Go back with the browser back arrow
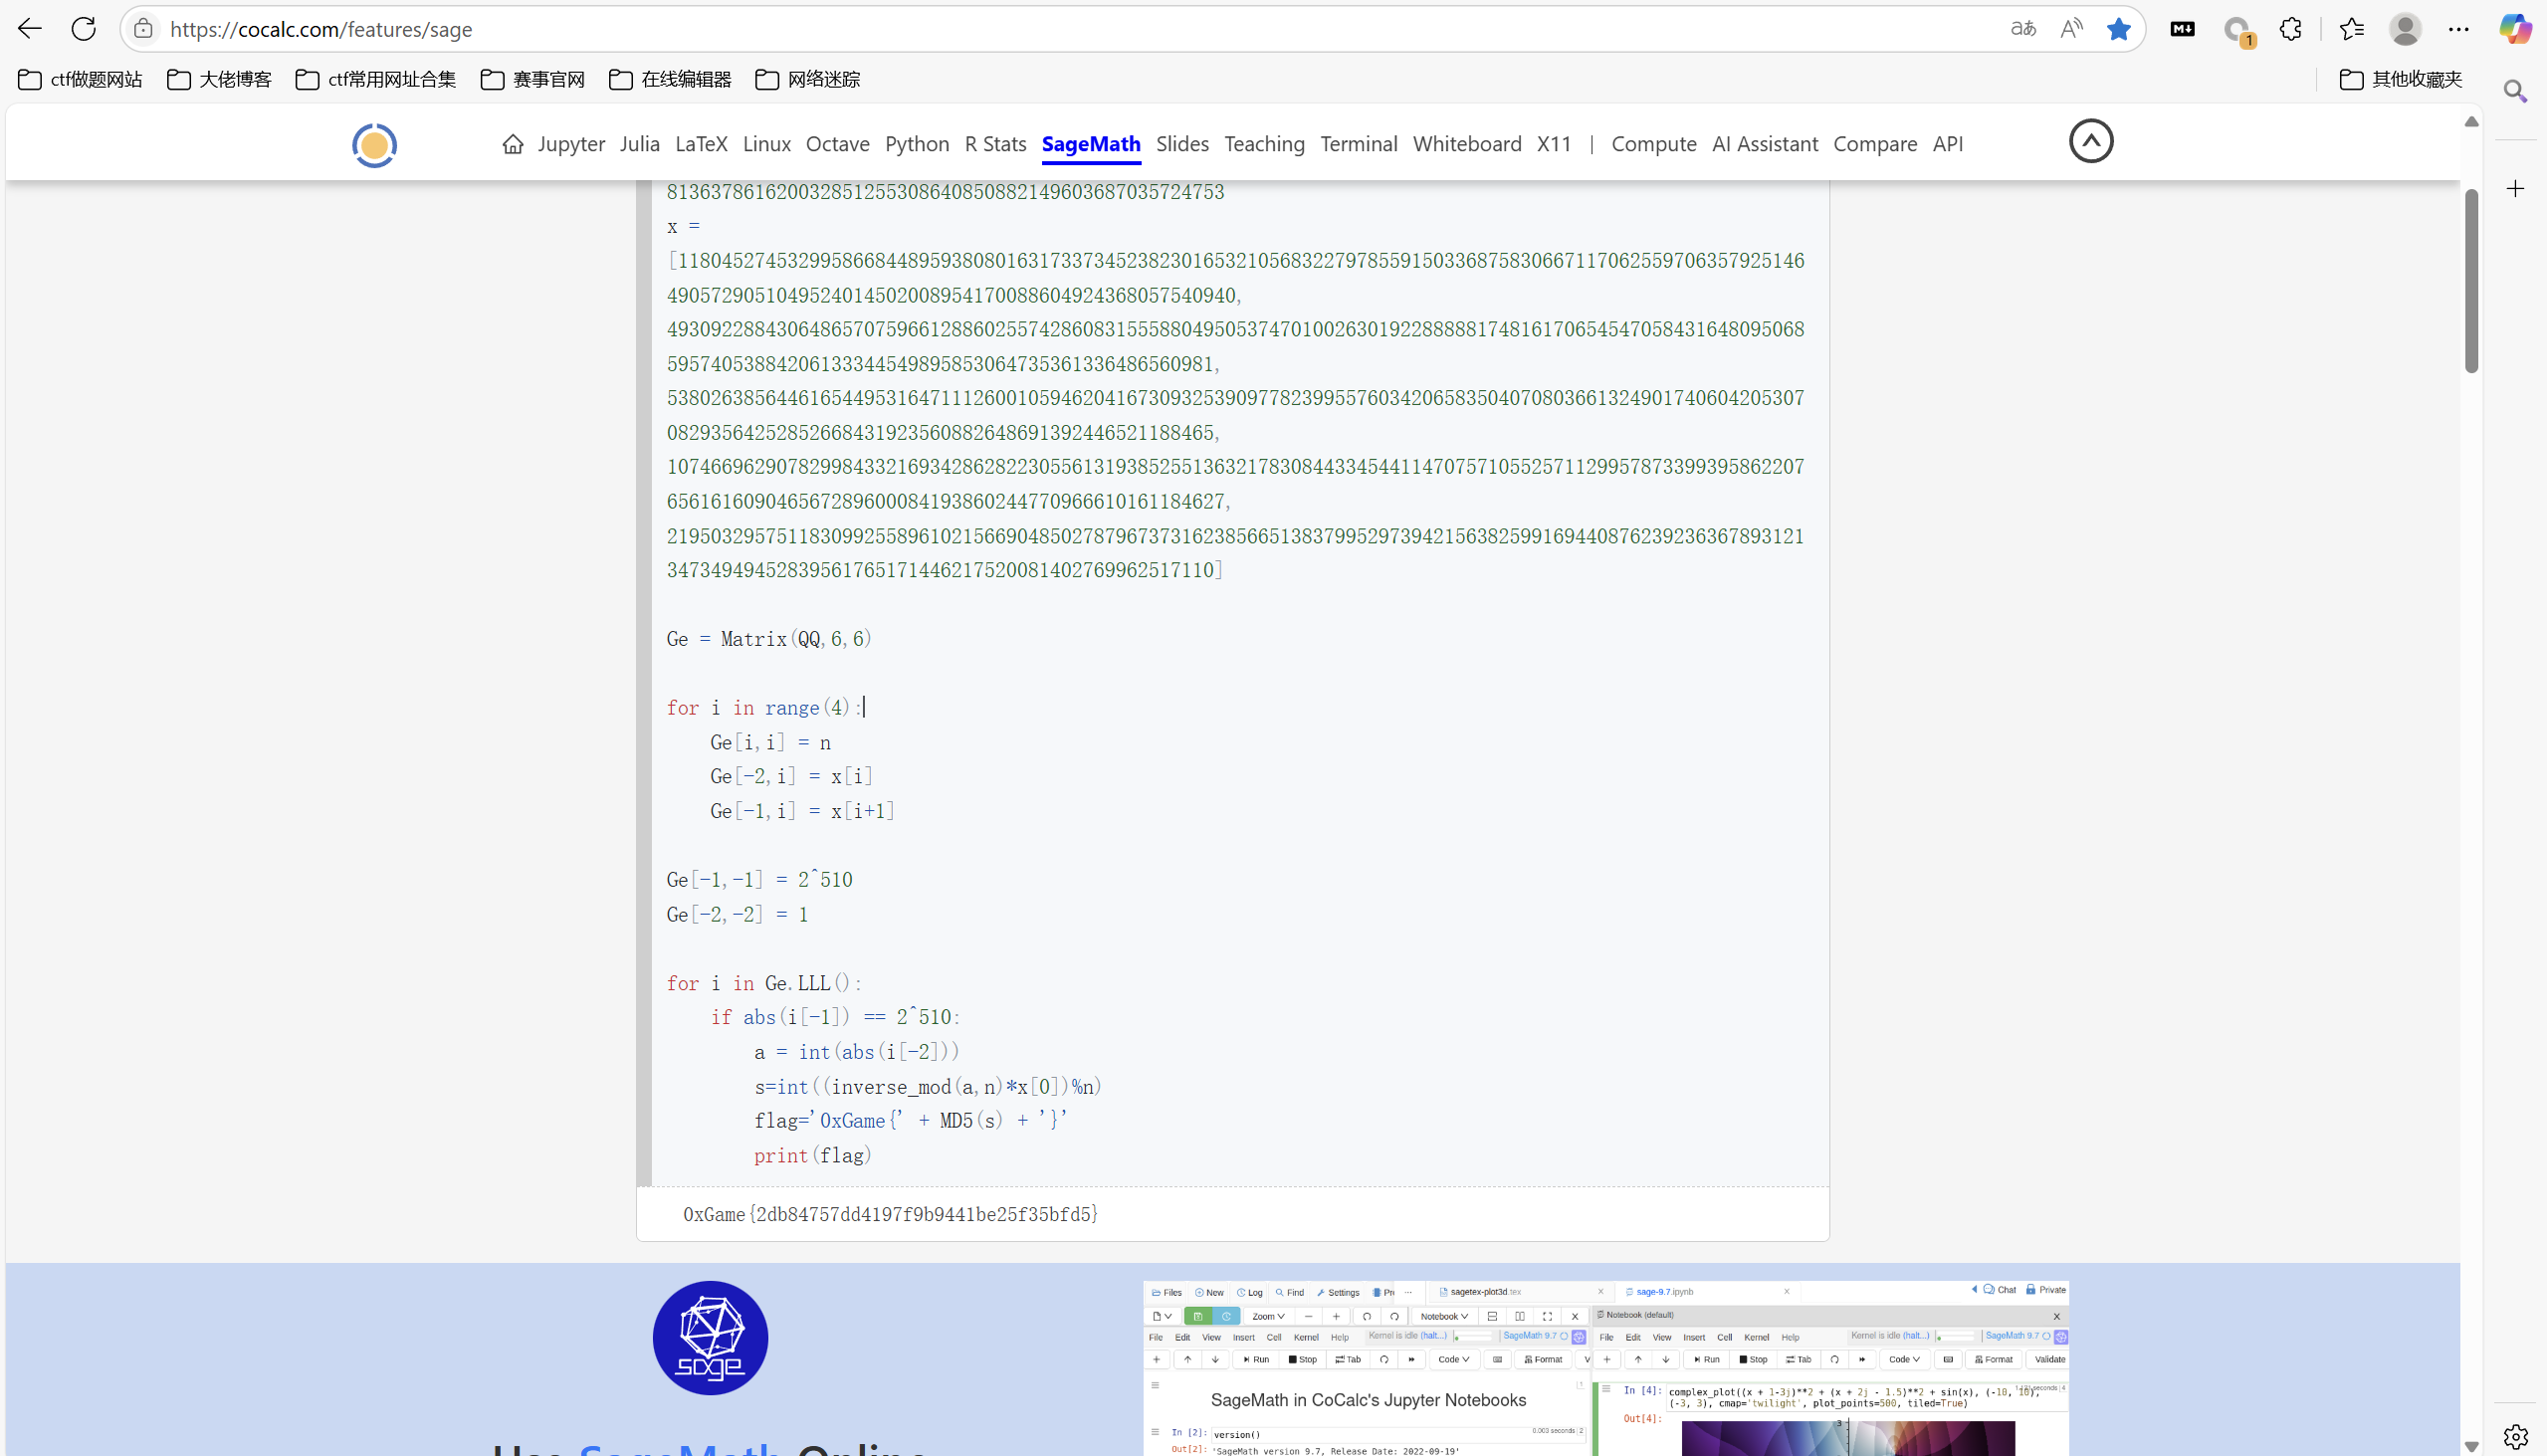The image size is (2547, 1456). coord(30,29)
